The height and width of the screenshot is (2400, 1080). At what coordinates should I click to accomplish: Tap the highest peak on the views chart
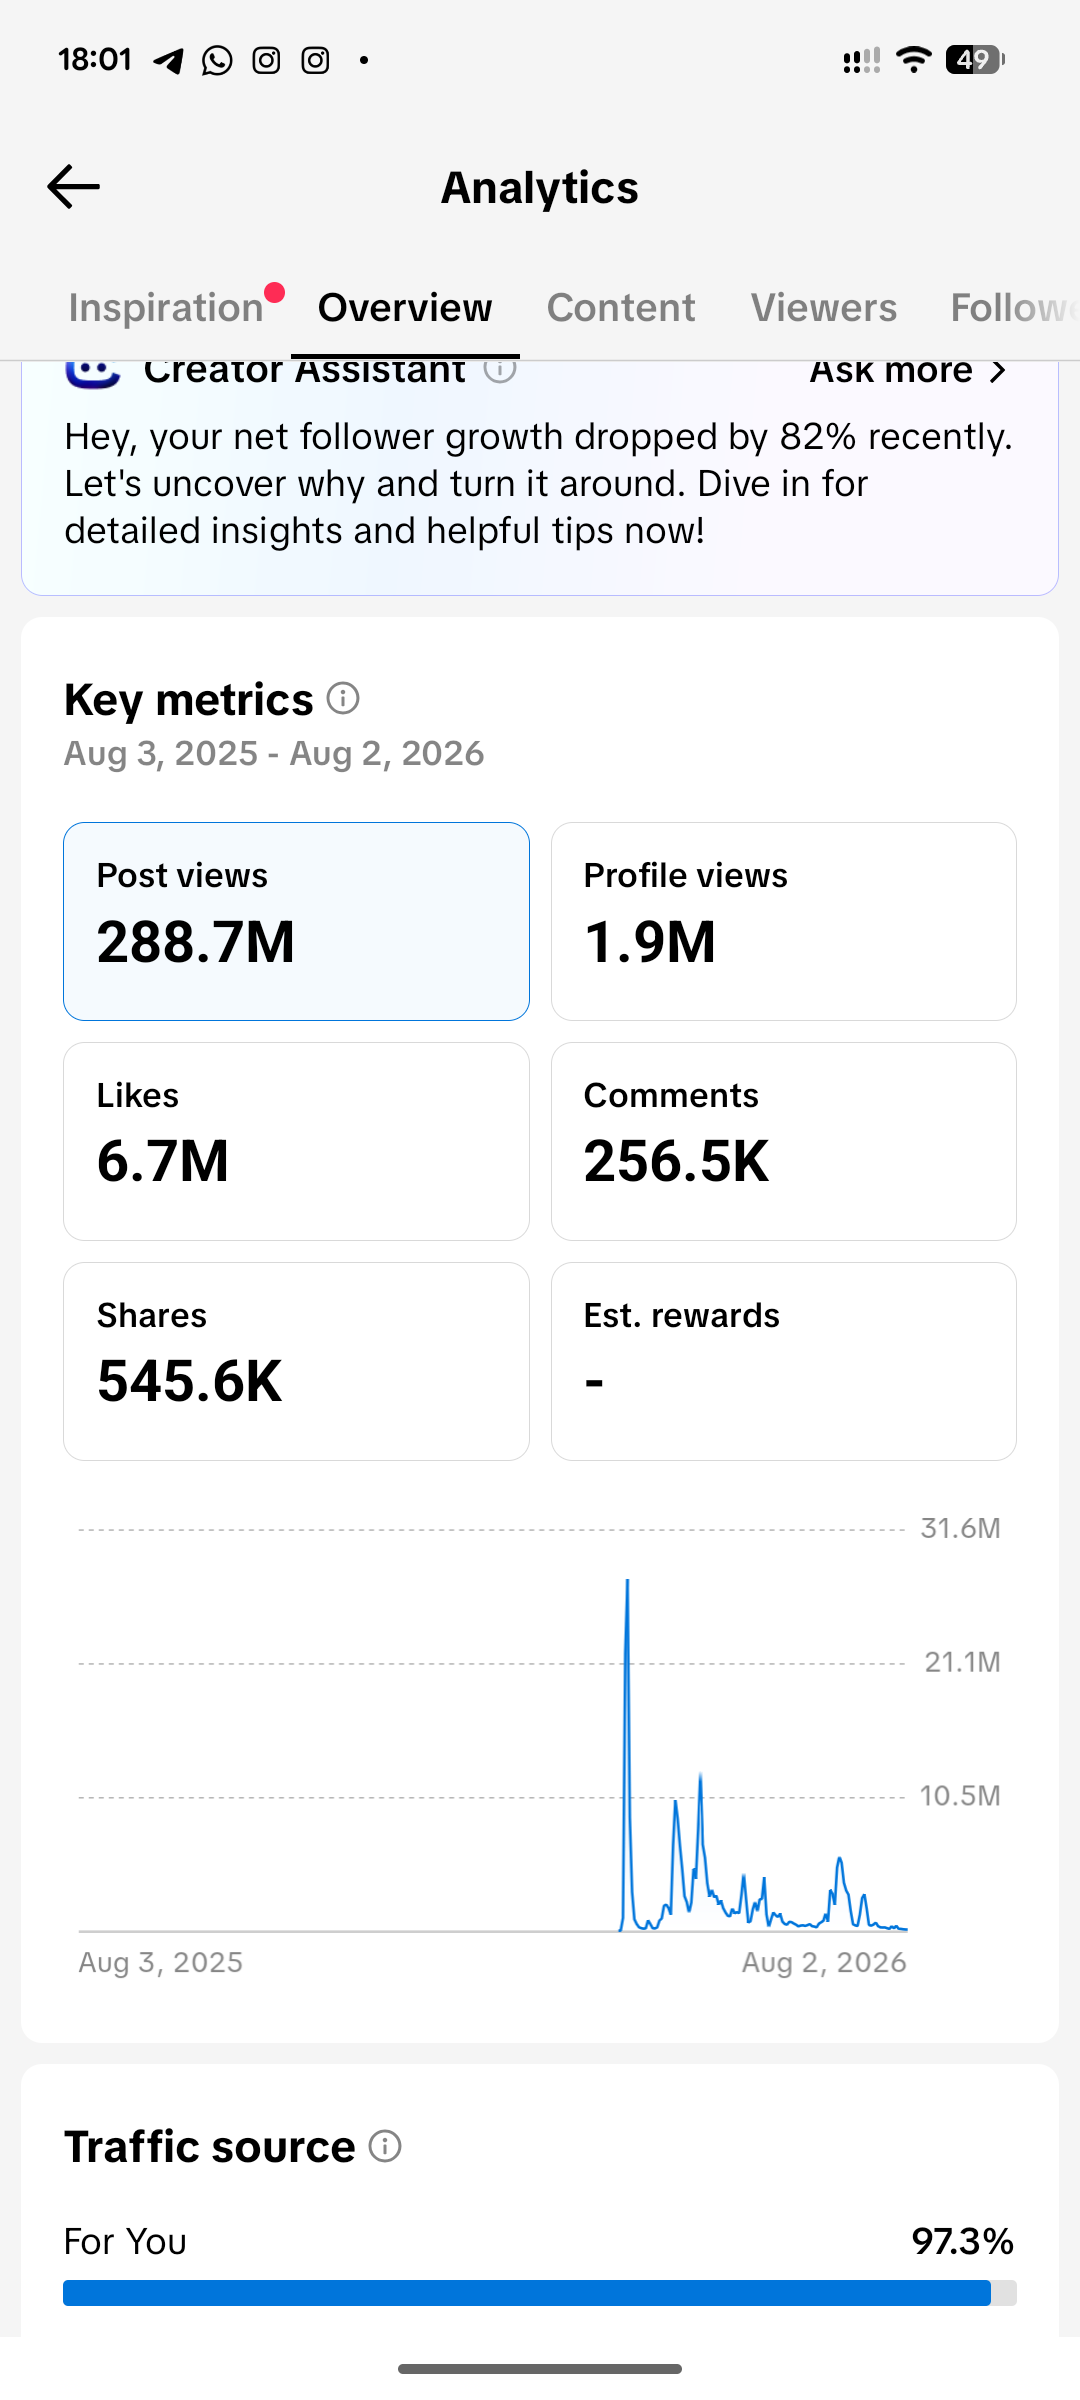(x=627, y=1582)
